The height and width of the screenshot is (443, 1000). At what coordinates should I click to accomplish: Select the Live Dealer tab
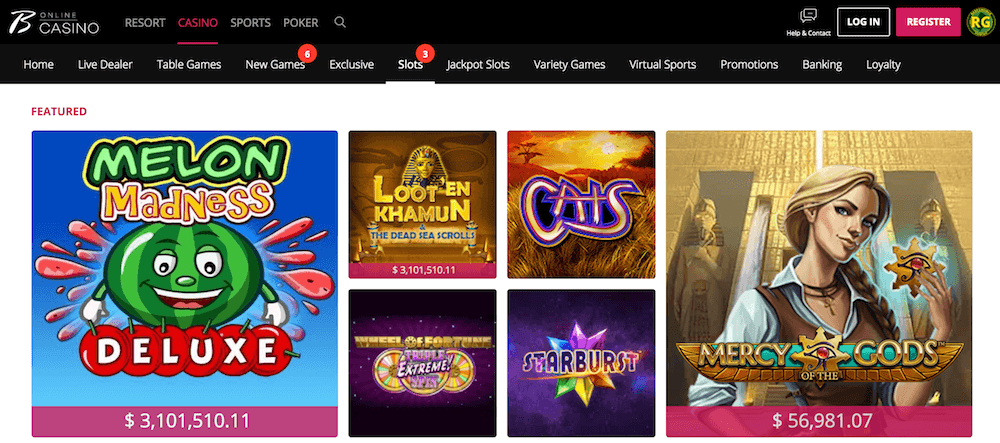pyautogui.click(x=105, y=64)
